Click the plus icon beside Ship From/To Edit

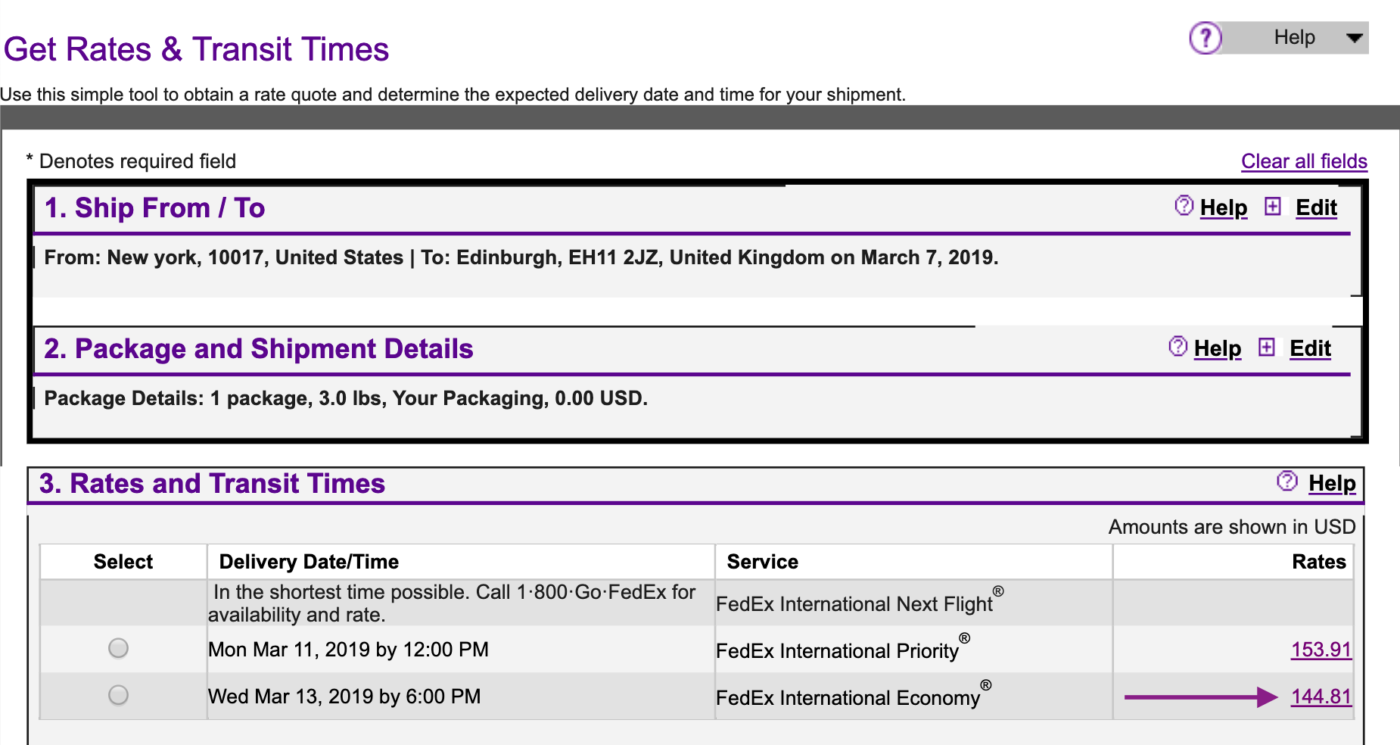1270,207
